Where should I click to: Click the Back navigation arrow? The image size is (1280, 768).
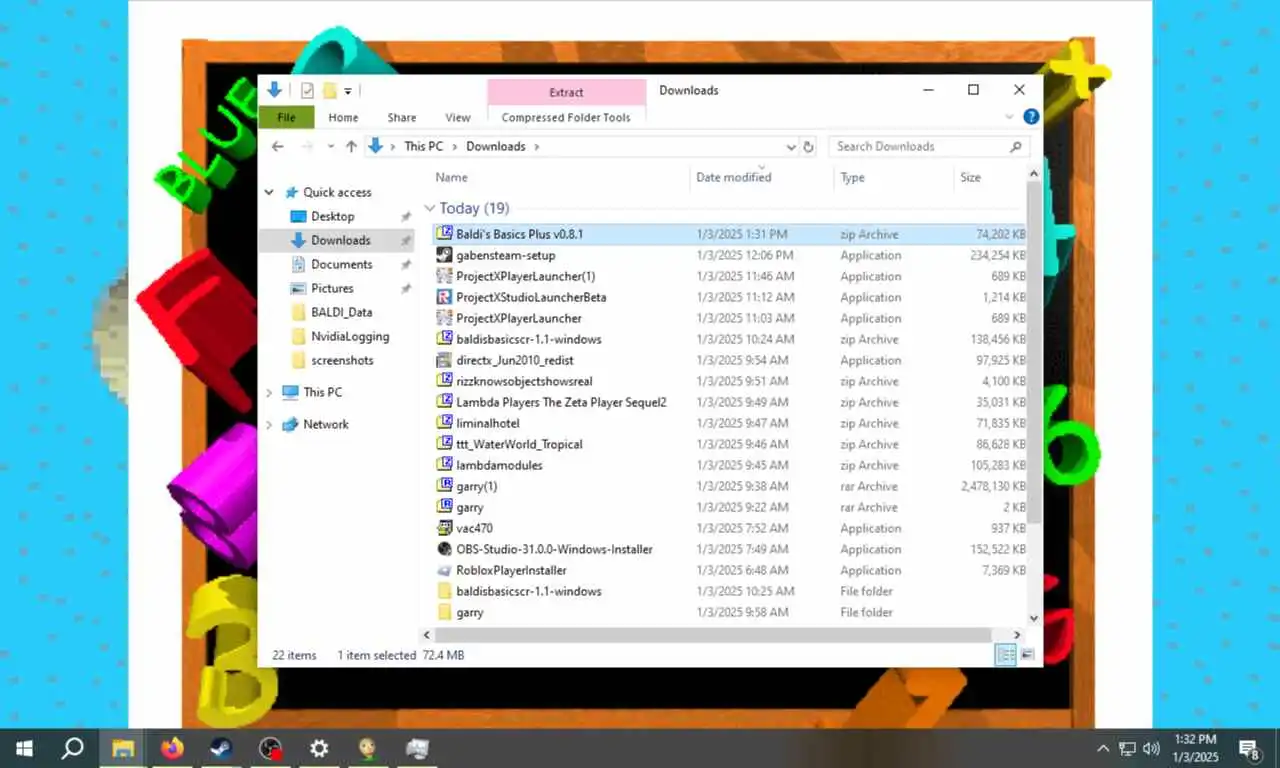point(278,146)
